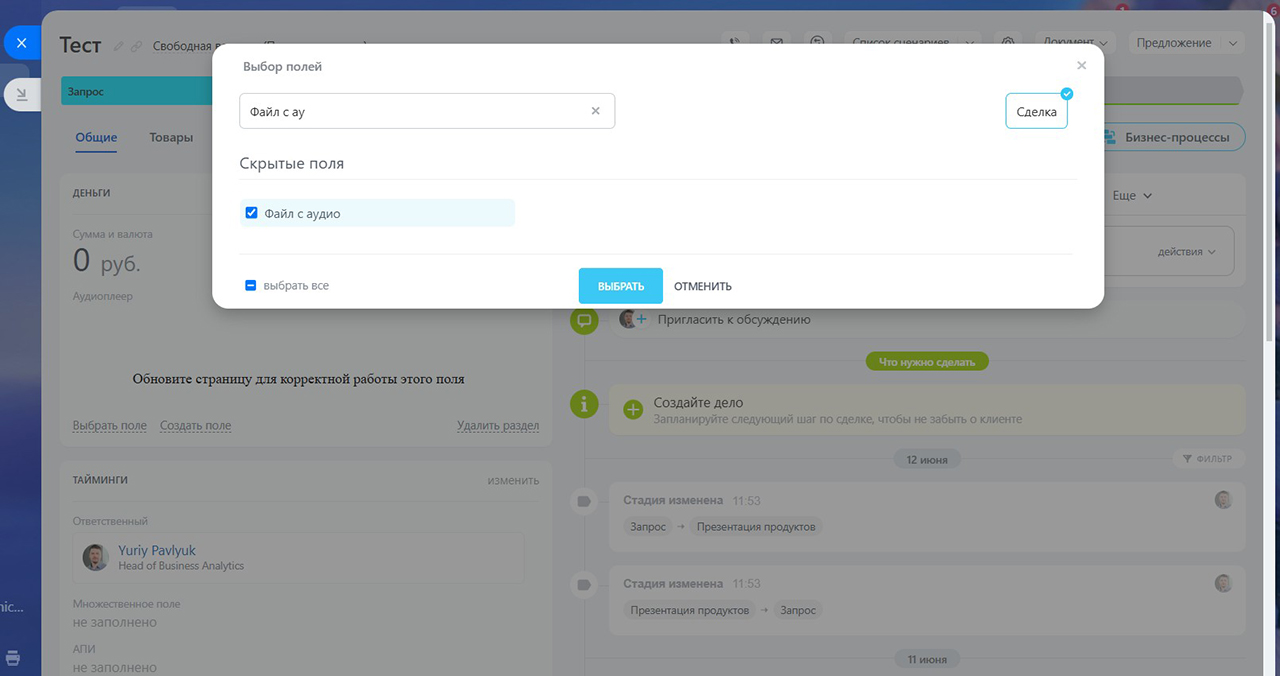
Task: Open the действия dropdown
Action: coord(1187,252)
